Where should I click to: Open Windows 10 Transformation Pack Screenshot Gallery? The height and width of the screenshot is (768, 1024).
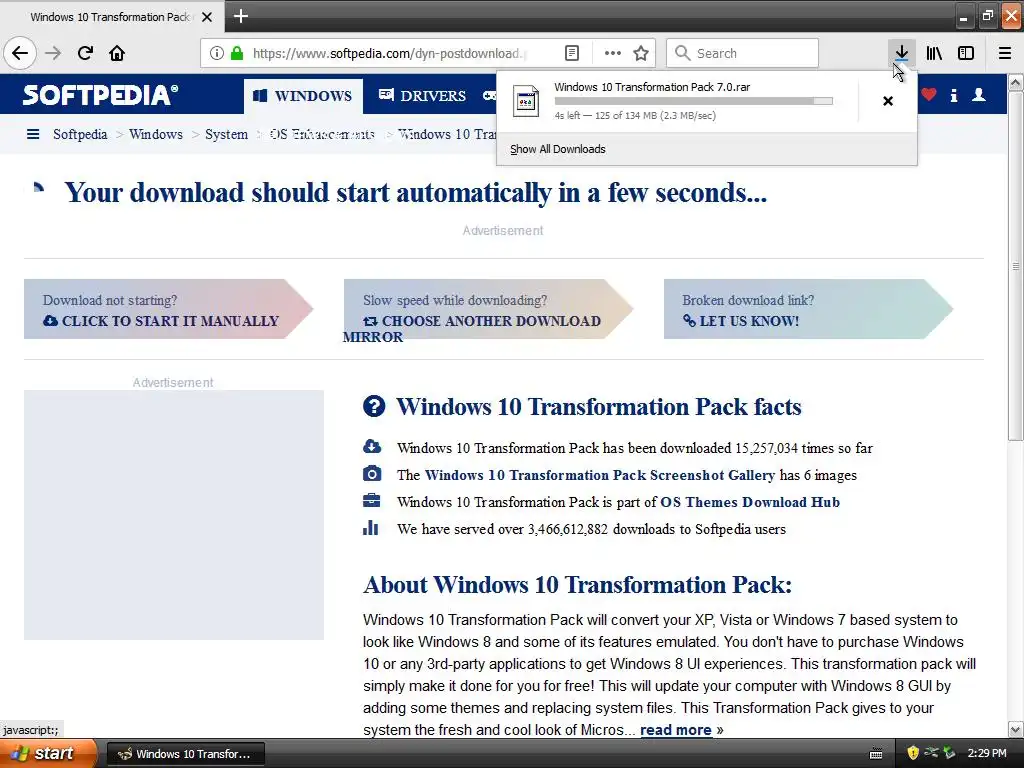600,475
